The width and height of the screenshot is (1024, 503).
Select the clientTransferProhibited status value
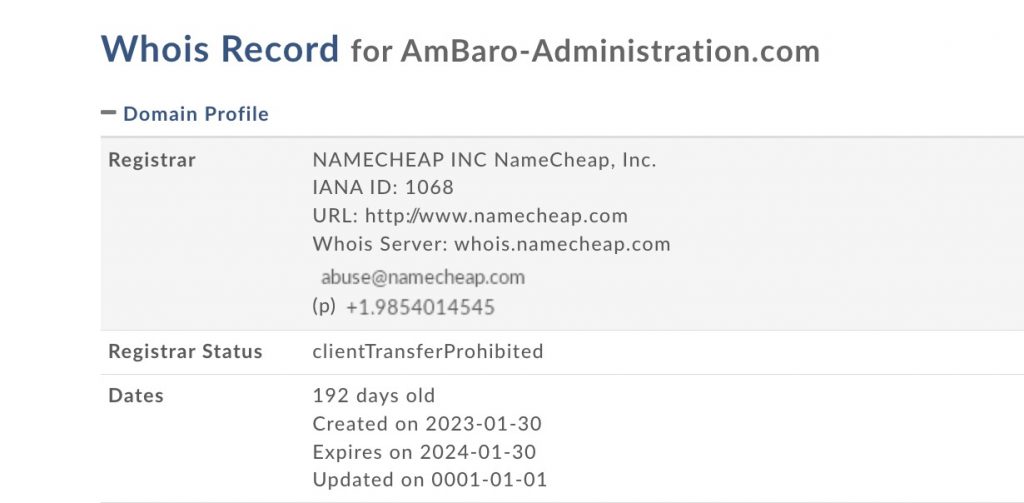[x=428, y=352]
